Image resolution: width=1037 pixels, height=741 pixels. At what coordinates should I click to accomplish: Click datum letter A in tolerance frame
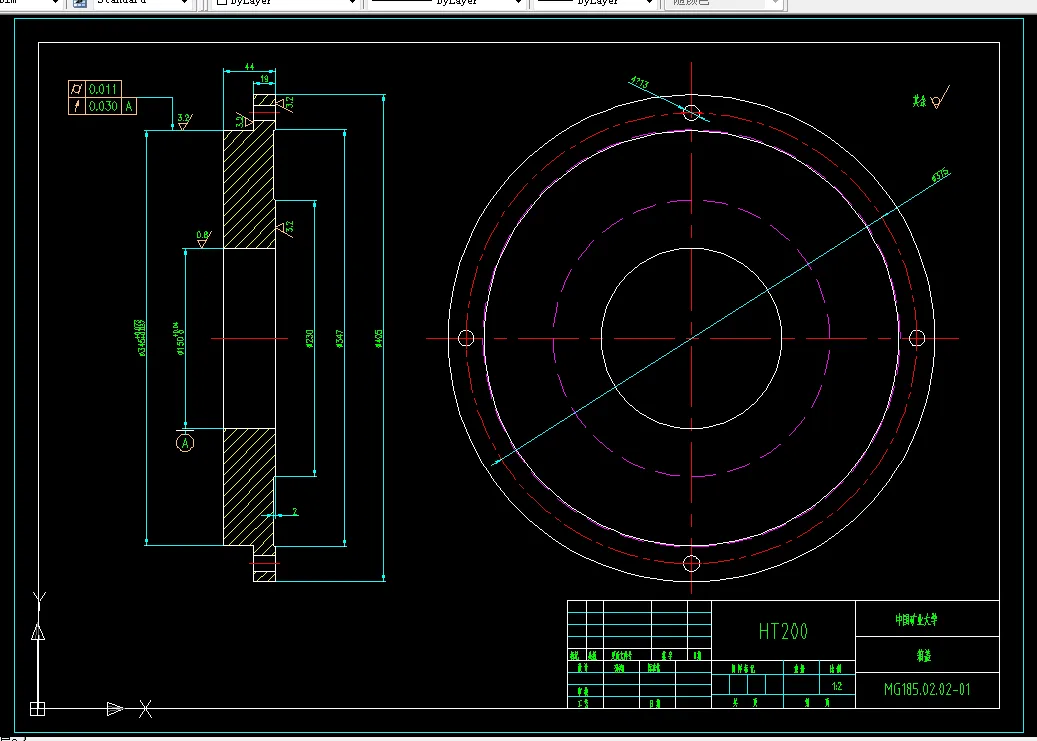coord(129,106)
